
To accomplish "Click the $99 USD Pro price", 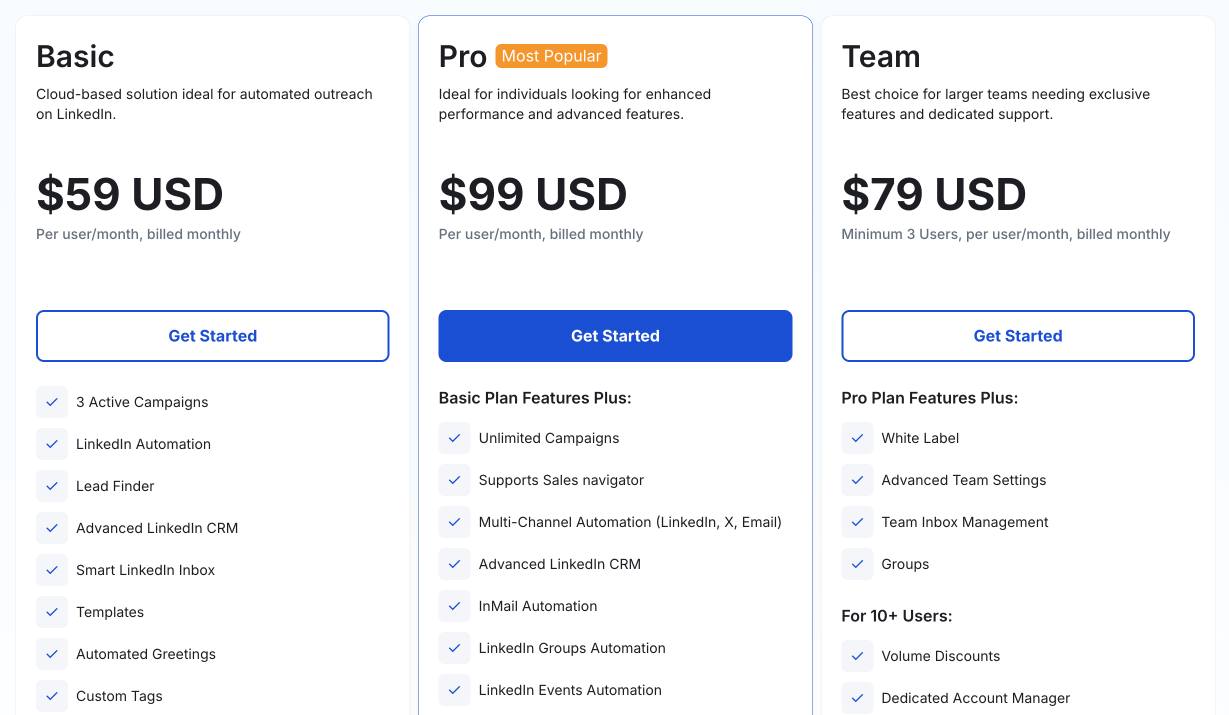I will point(533,194).
